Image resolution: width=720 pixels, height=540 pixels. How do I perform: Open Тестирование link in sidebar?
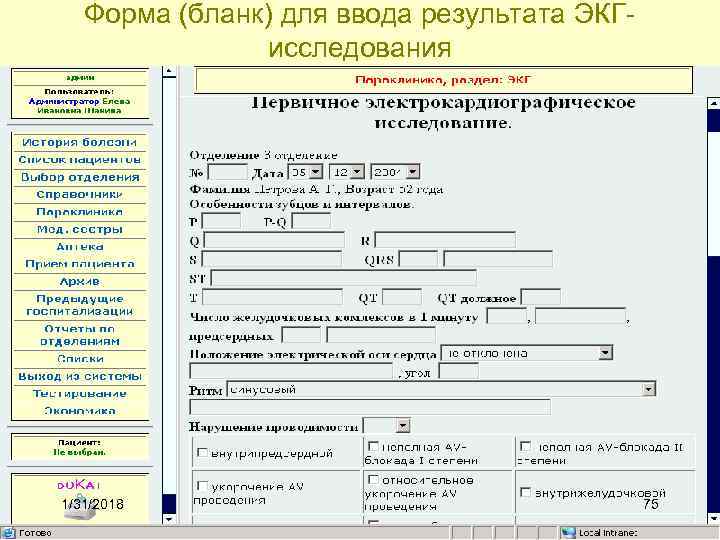point(79,394)
